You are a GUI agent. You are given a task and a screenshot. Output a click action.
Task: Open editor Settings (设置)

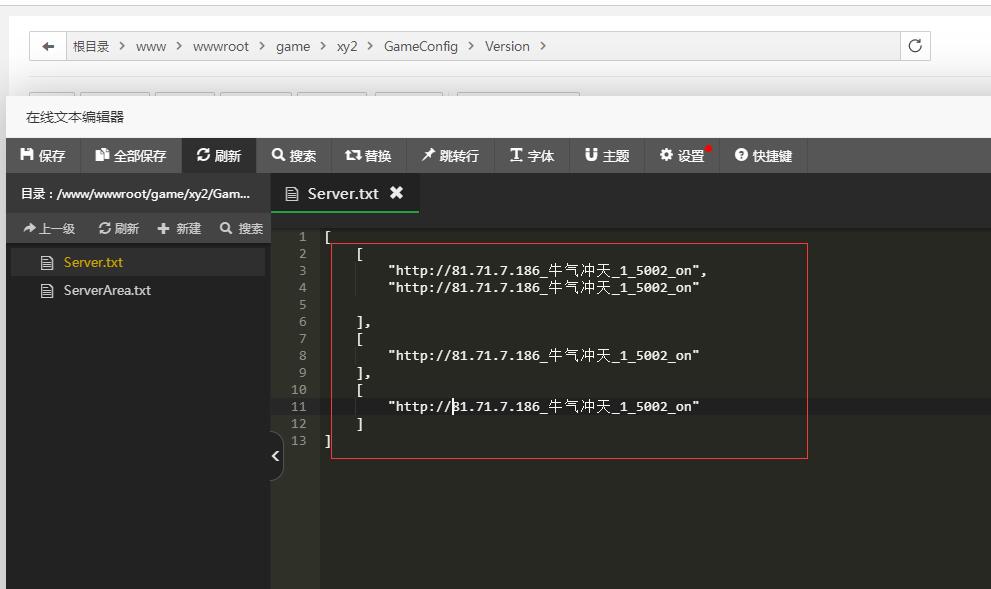click(x=682, y=156)
